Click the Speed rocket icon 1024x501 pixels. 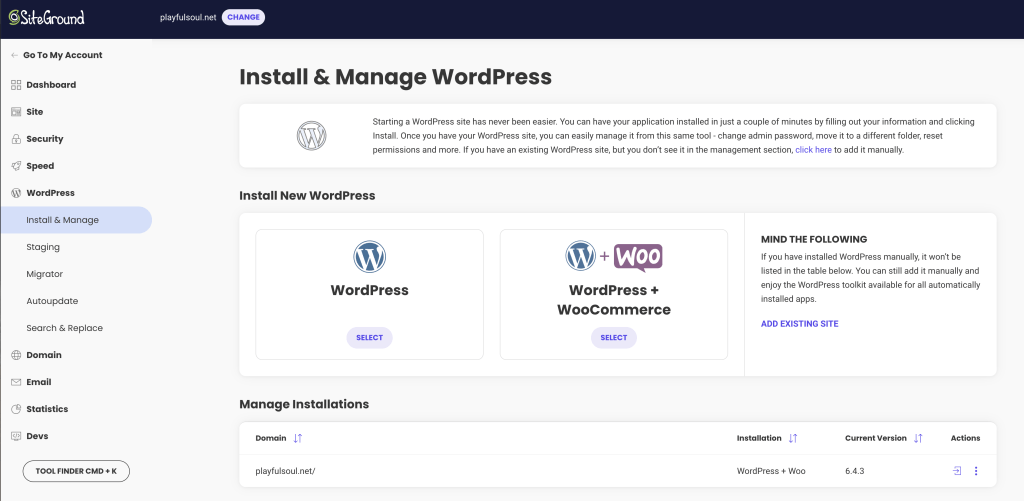click(16, 166)
